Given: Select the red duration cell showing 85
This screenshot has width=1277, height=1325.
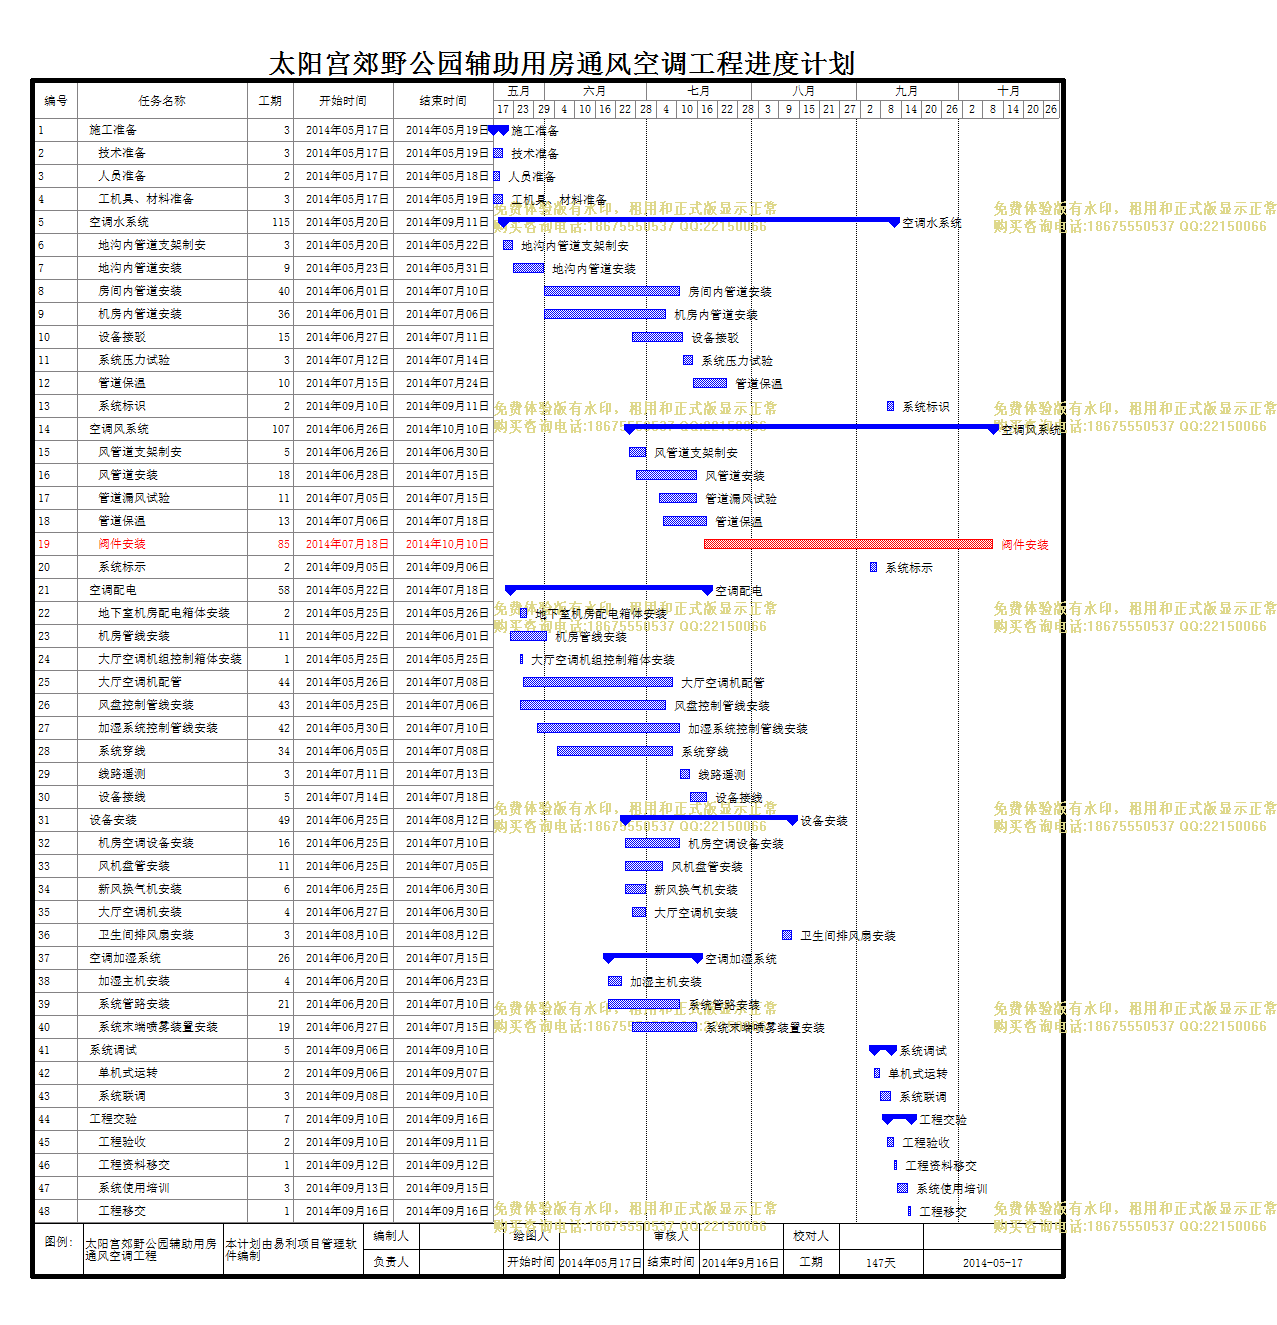Looking at the screenshot, I should tap(284, 544).
